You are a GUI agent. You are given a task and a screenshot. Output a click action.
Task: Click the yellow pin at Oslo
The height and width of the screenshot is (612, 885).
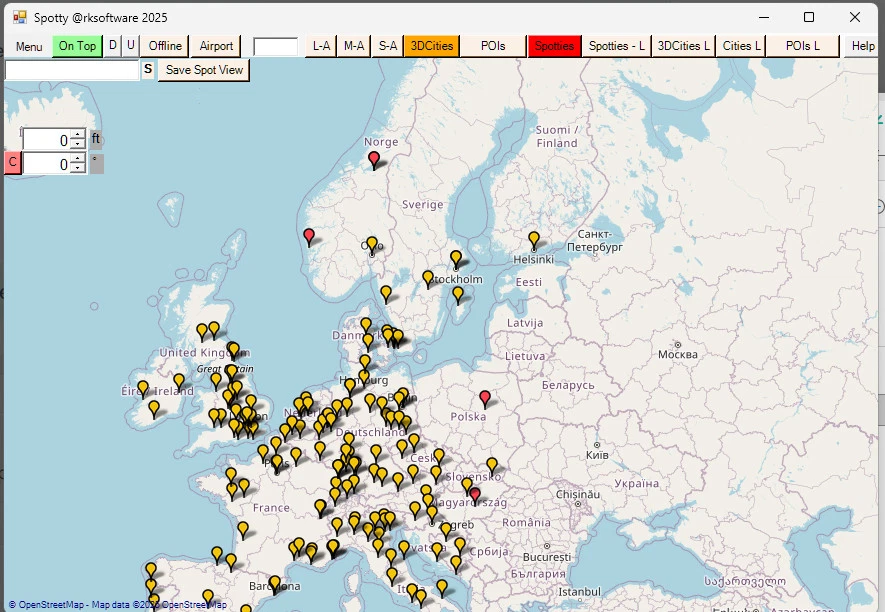tap(370, 243)
